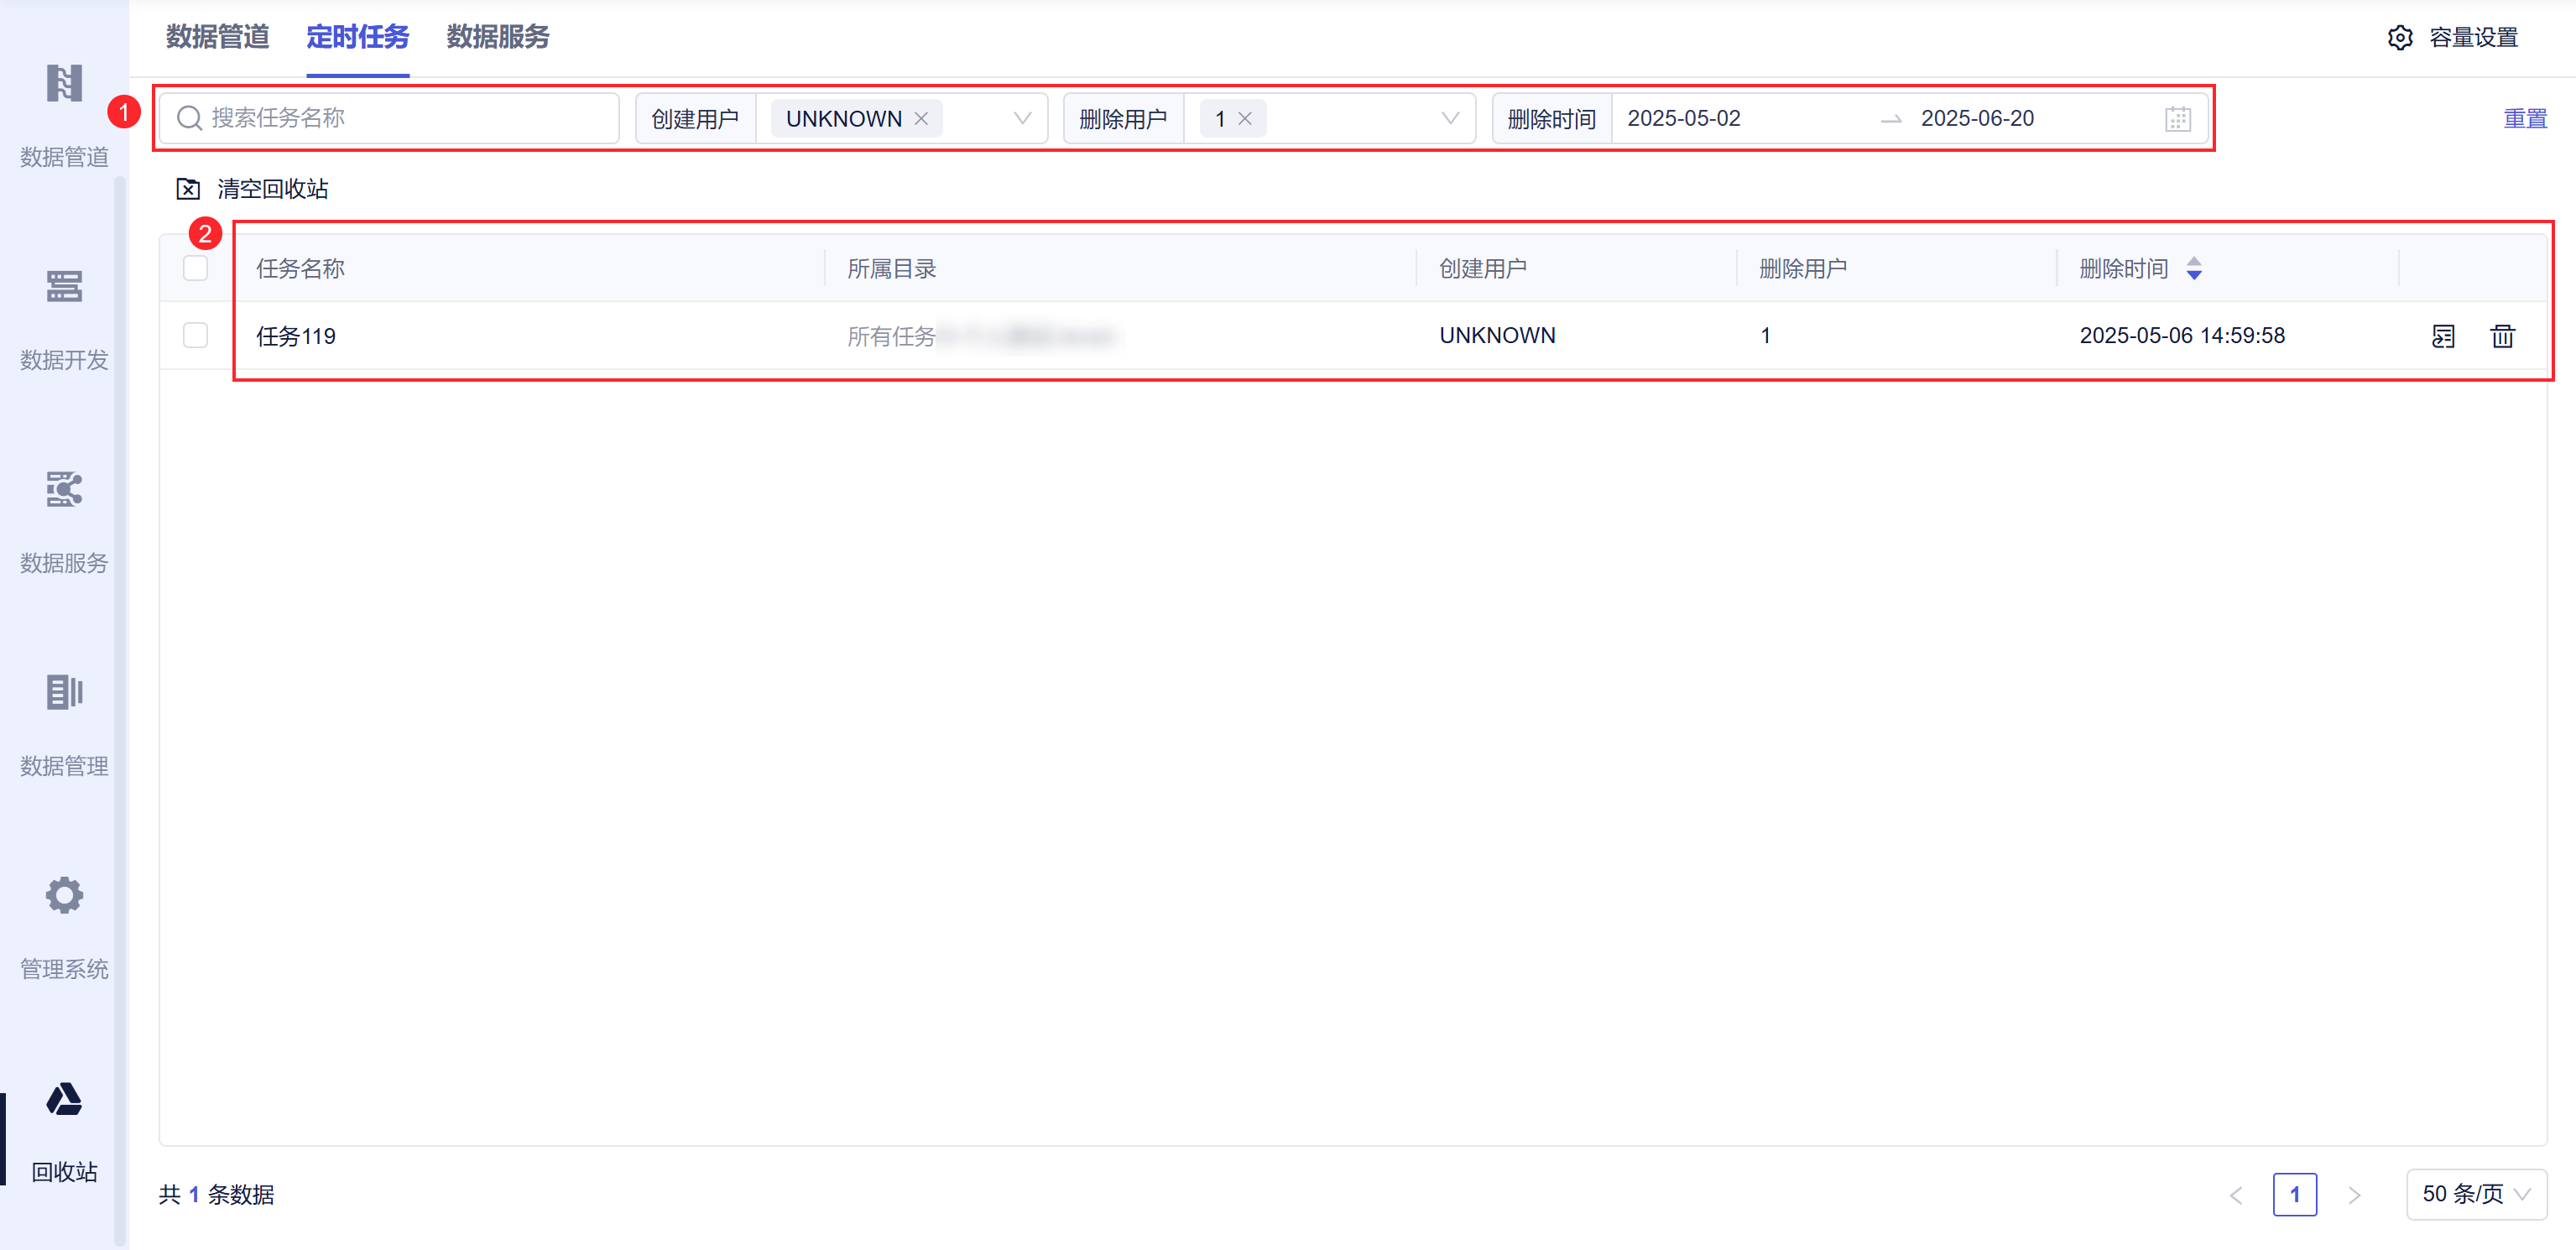Remove the UNKNOWN tag from 创建用户 filter
The height and width of the screenshot is (1250, 2576).
921,119
